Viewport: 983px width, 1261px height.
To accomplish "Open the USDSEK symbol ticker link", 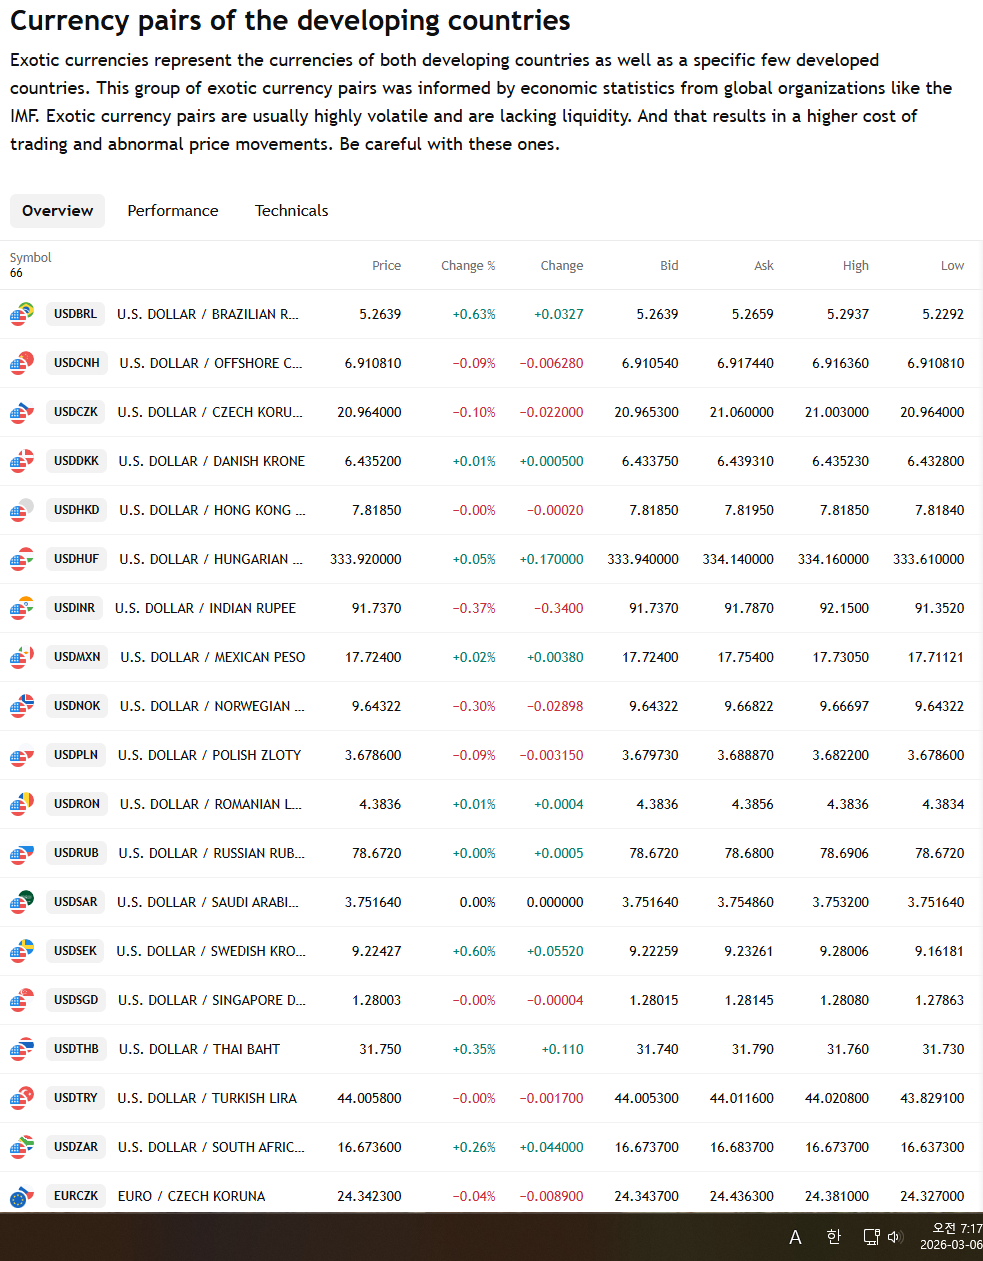I will [75, 951].
